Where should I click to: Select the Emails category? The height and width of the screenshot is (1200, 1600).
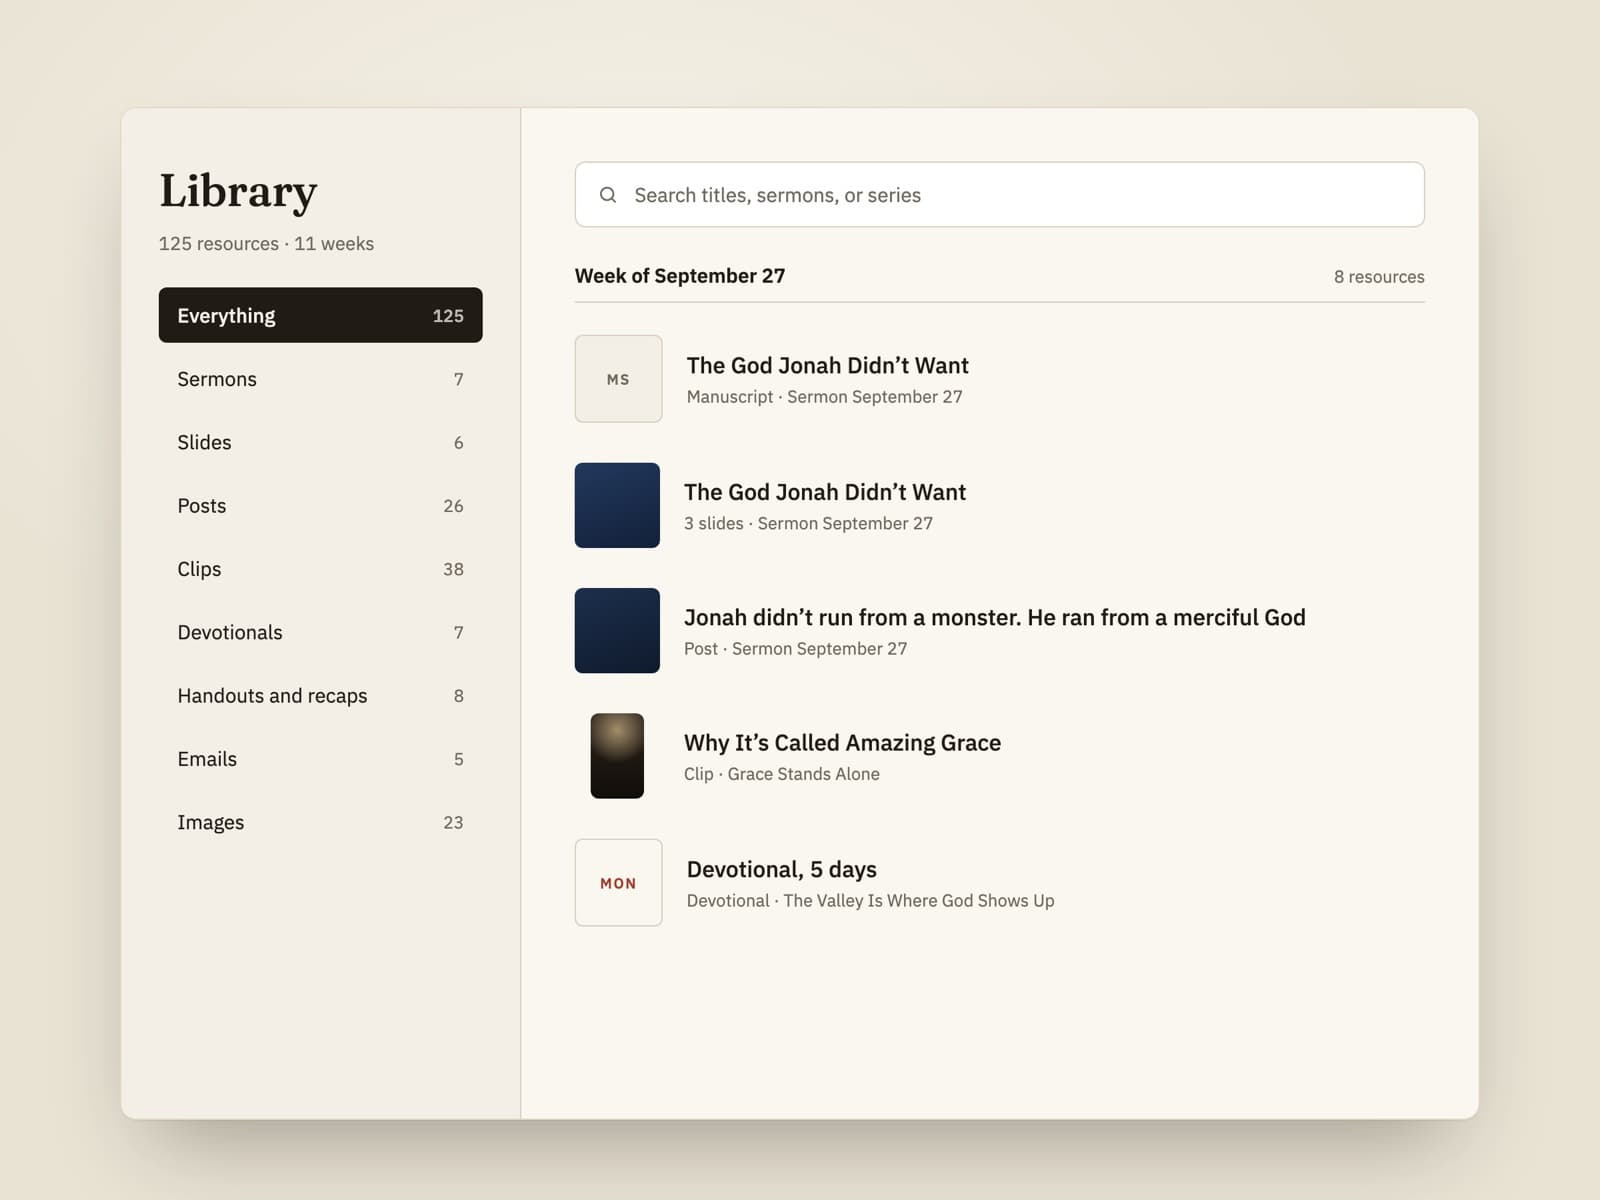[x=320, y=759]
